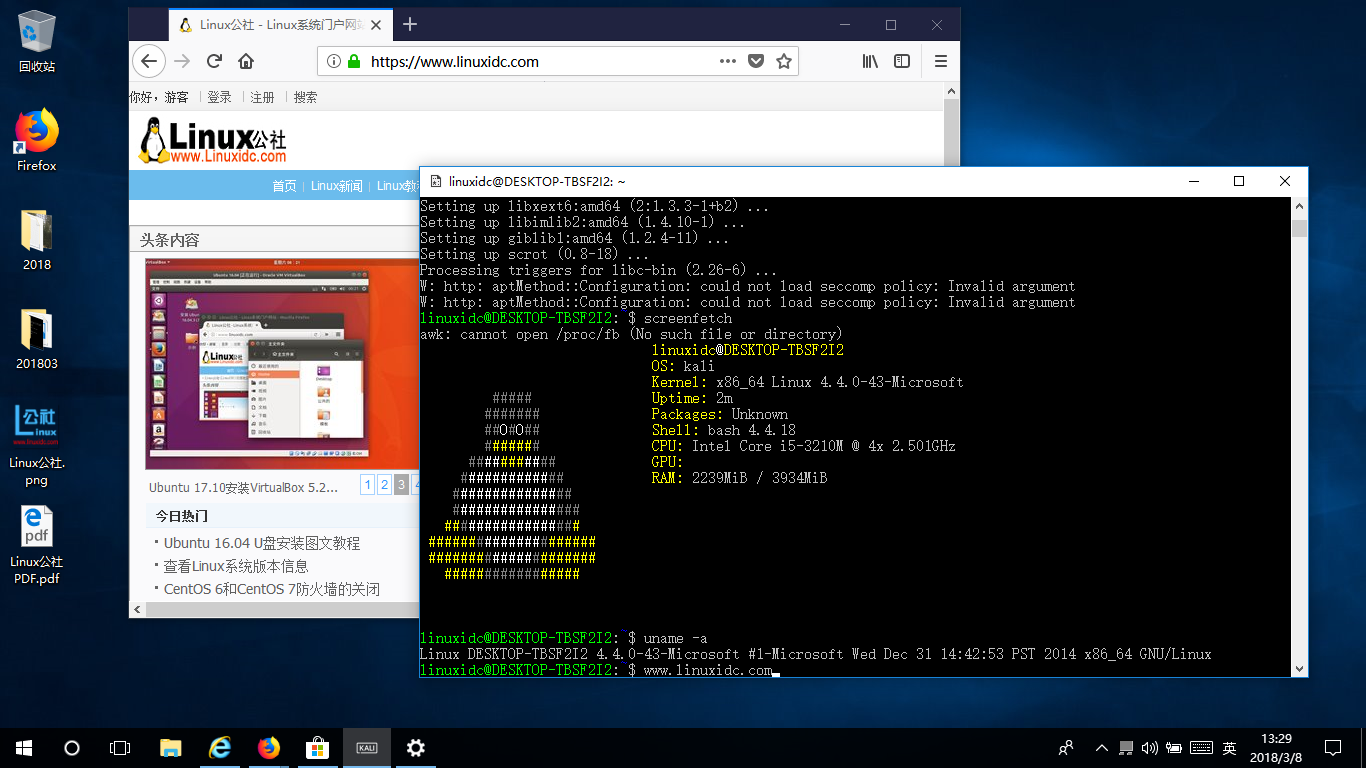
Task: Open Action Center notifications
Action: [x=1333, y=748]
